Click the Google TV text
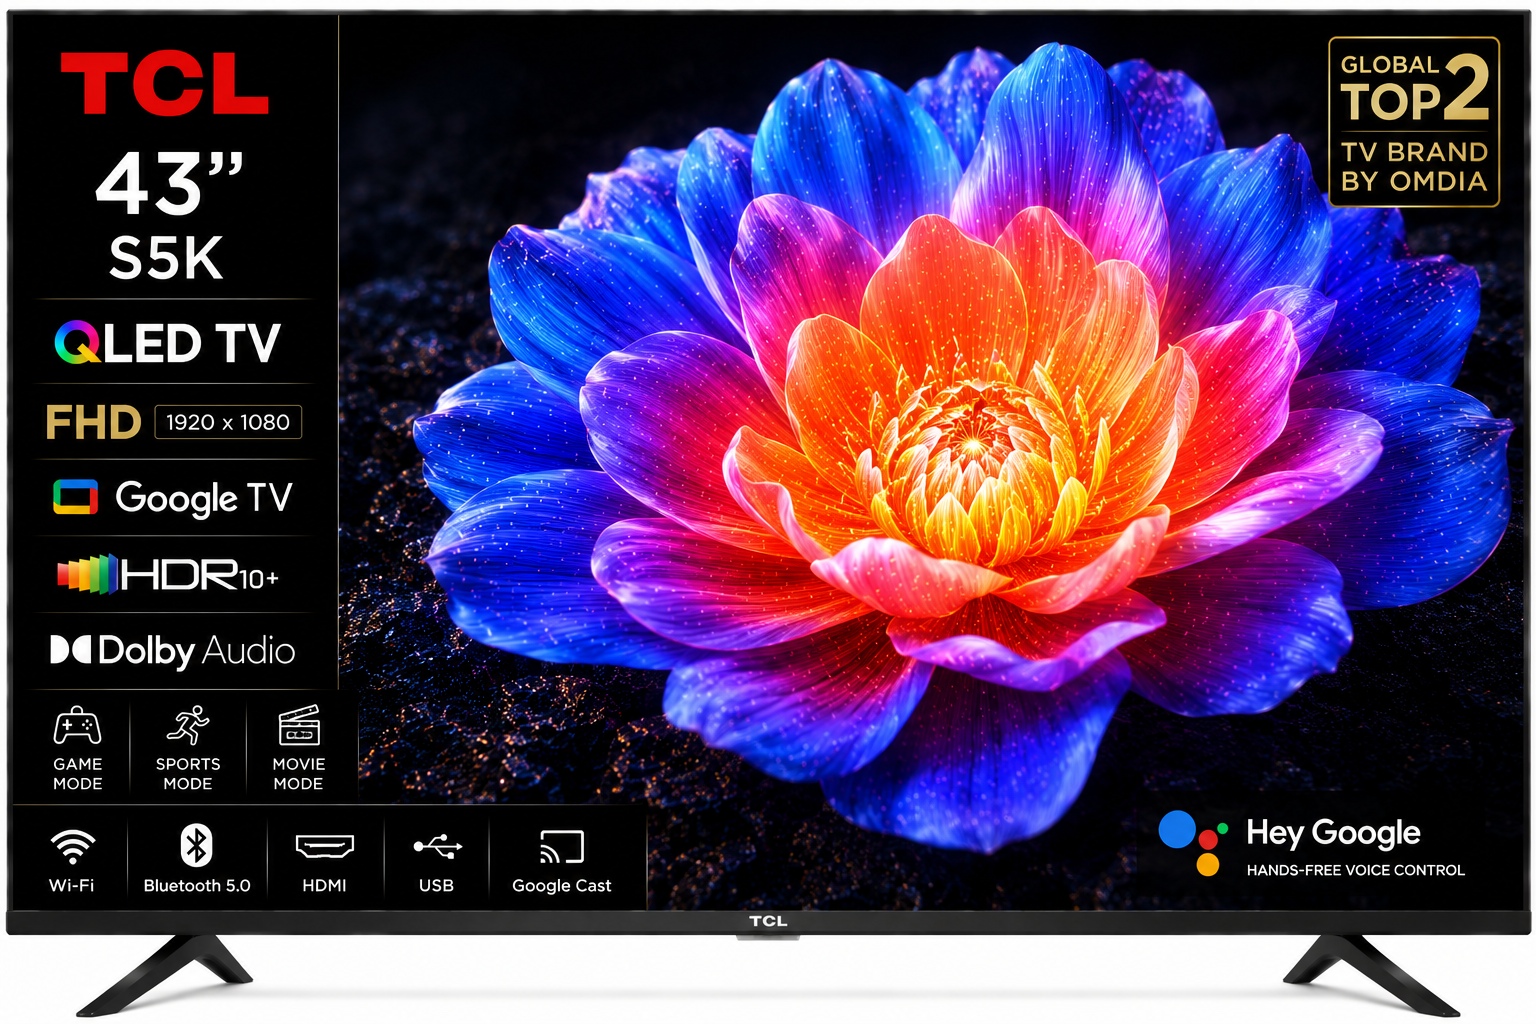 tap(204, 498)
